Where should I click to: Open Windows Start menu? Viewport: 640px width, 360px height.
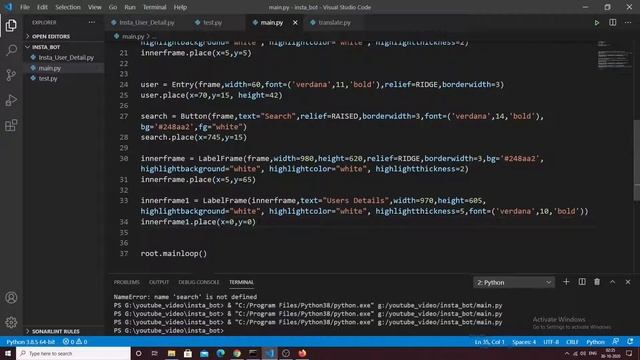pyautogui.click(x=8, y=353)
